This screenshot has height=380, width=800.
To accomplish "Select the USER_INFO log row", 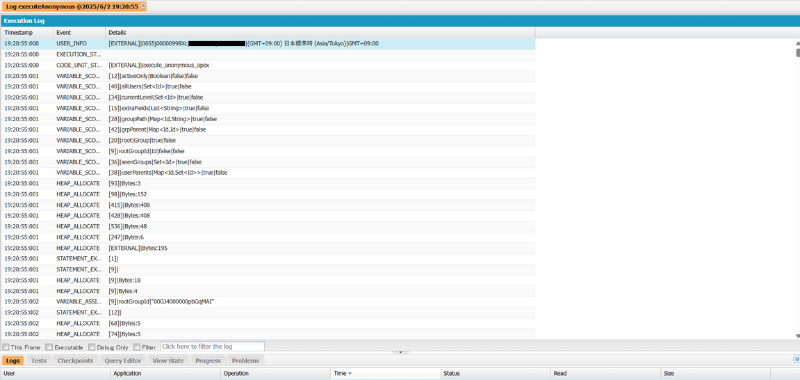I will [x=268, y=44].
